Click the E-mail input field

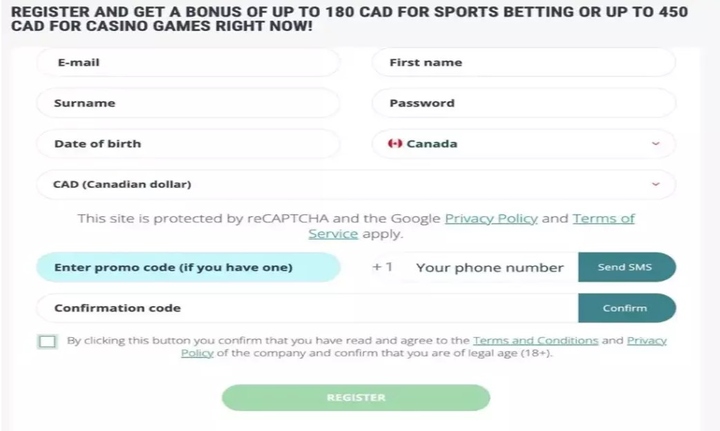pos(188,62)
